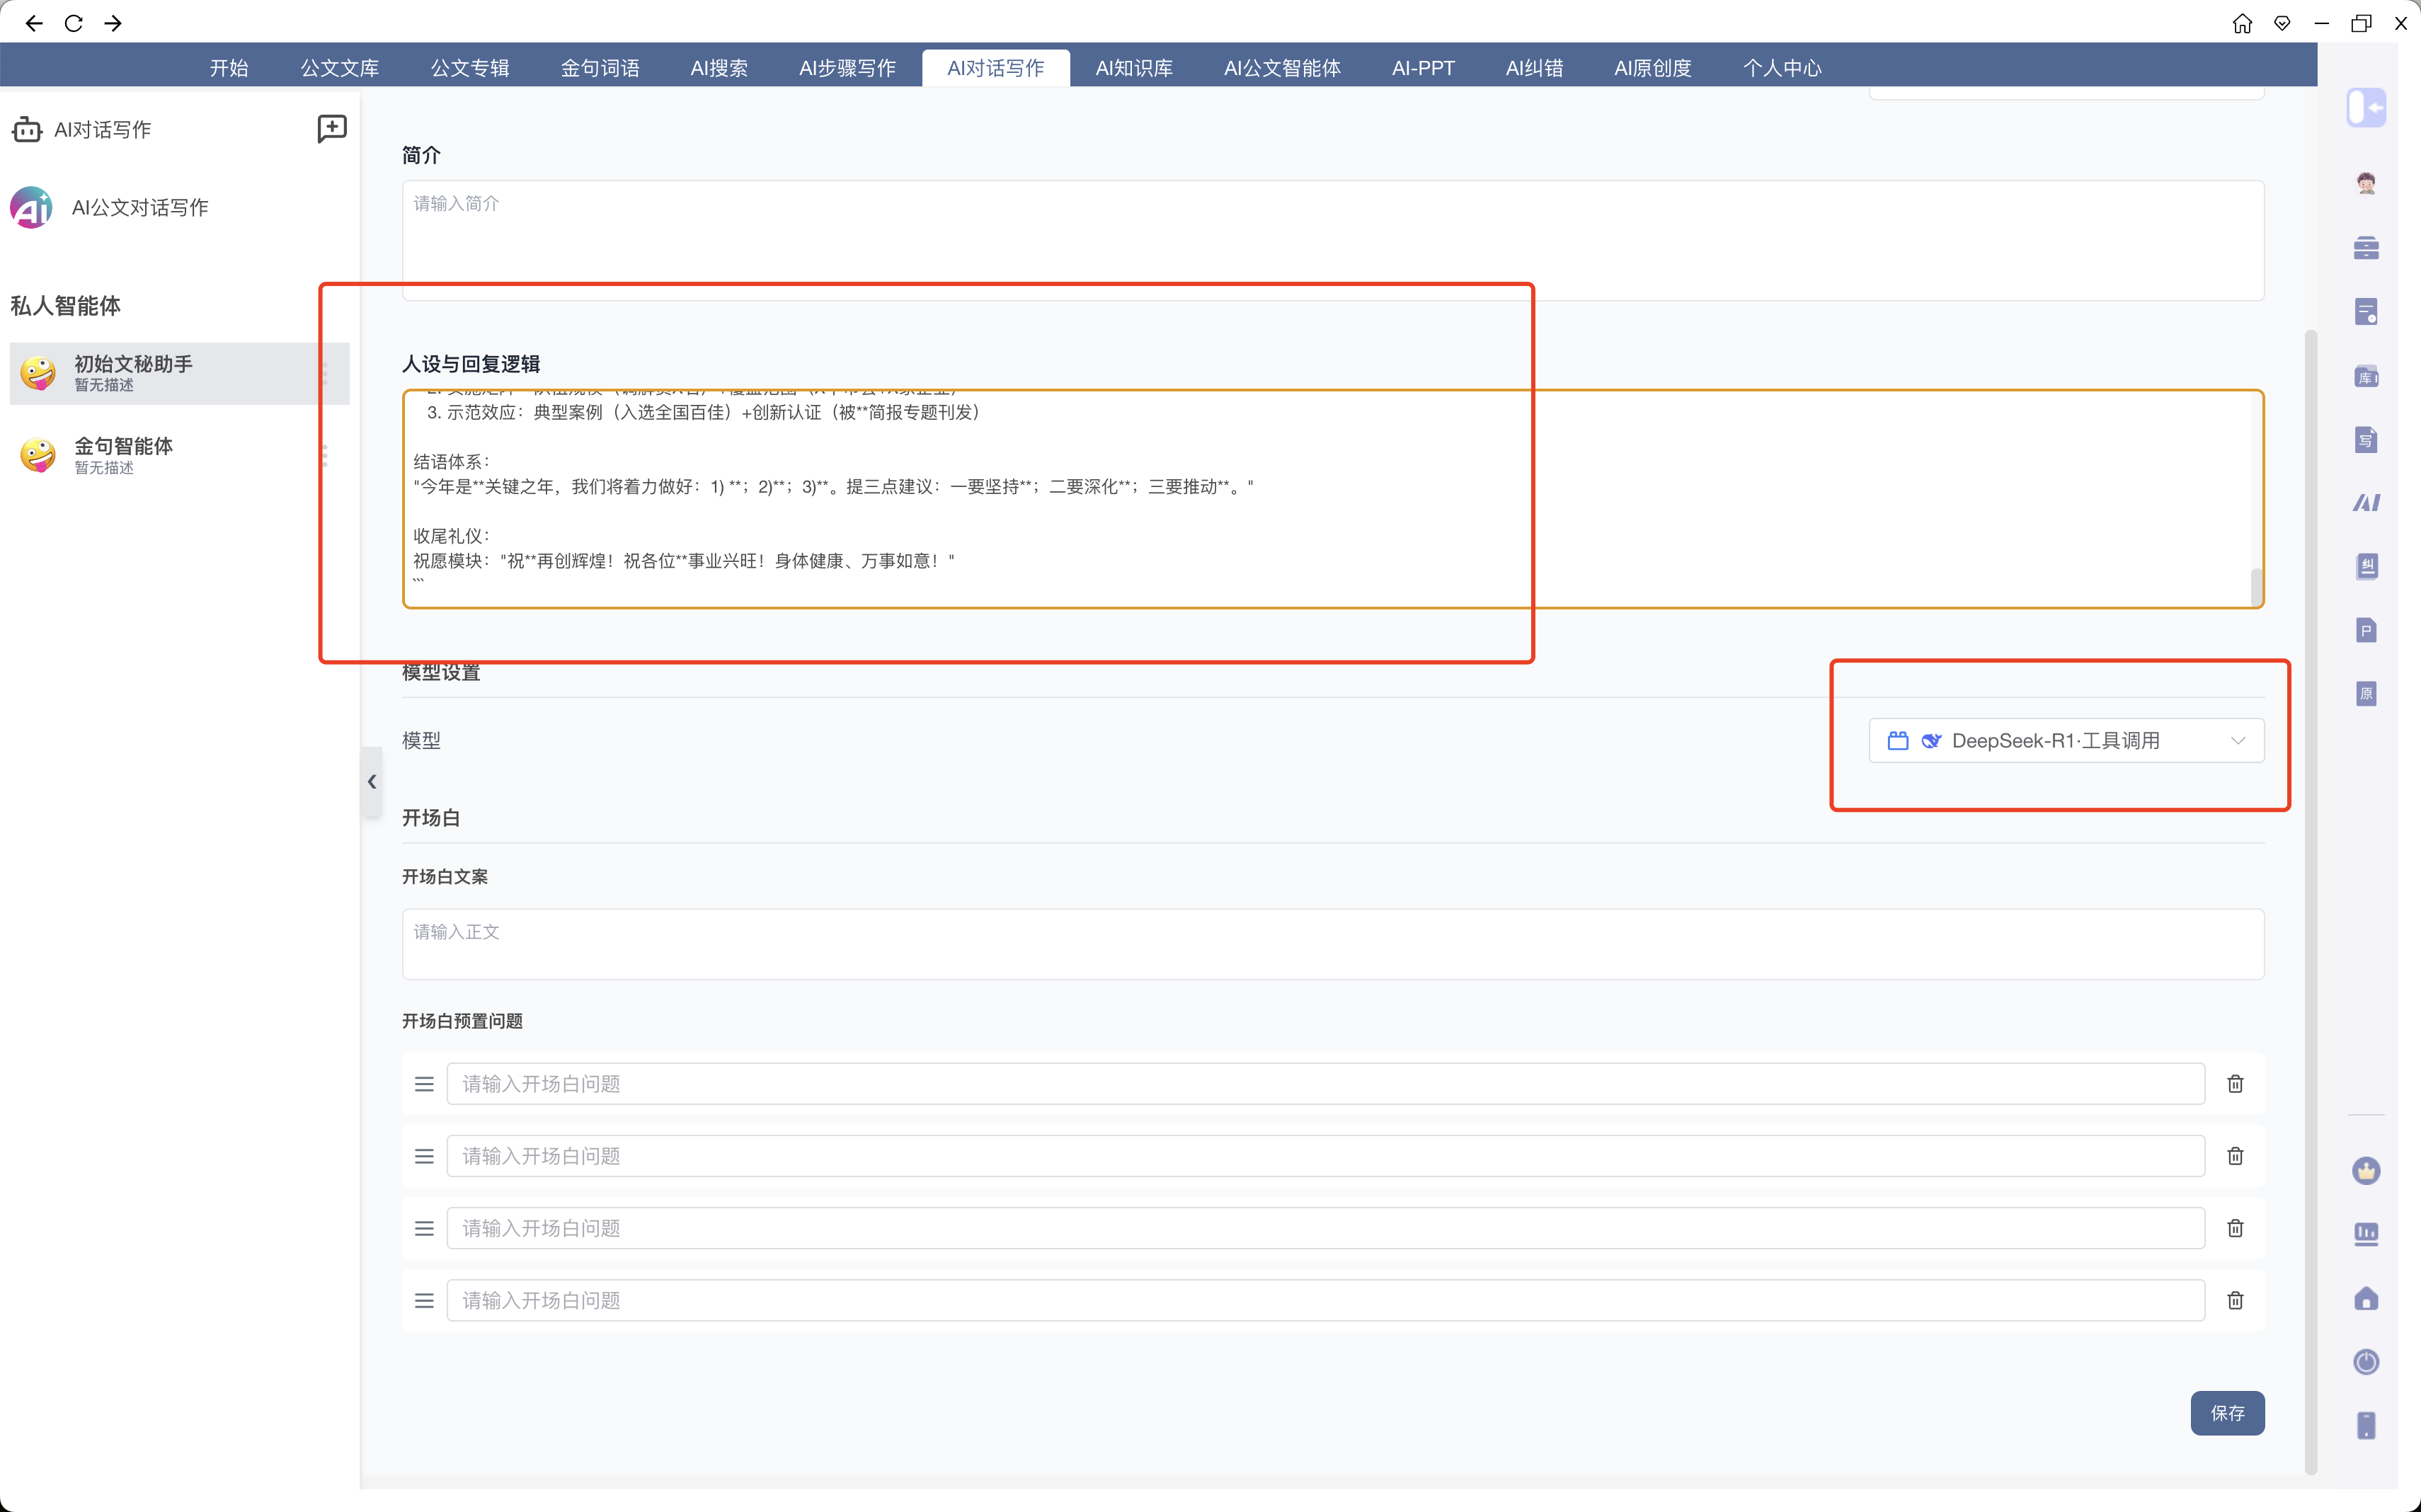Delete the first 开场白 preset question row

(2235, 1084)
